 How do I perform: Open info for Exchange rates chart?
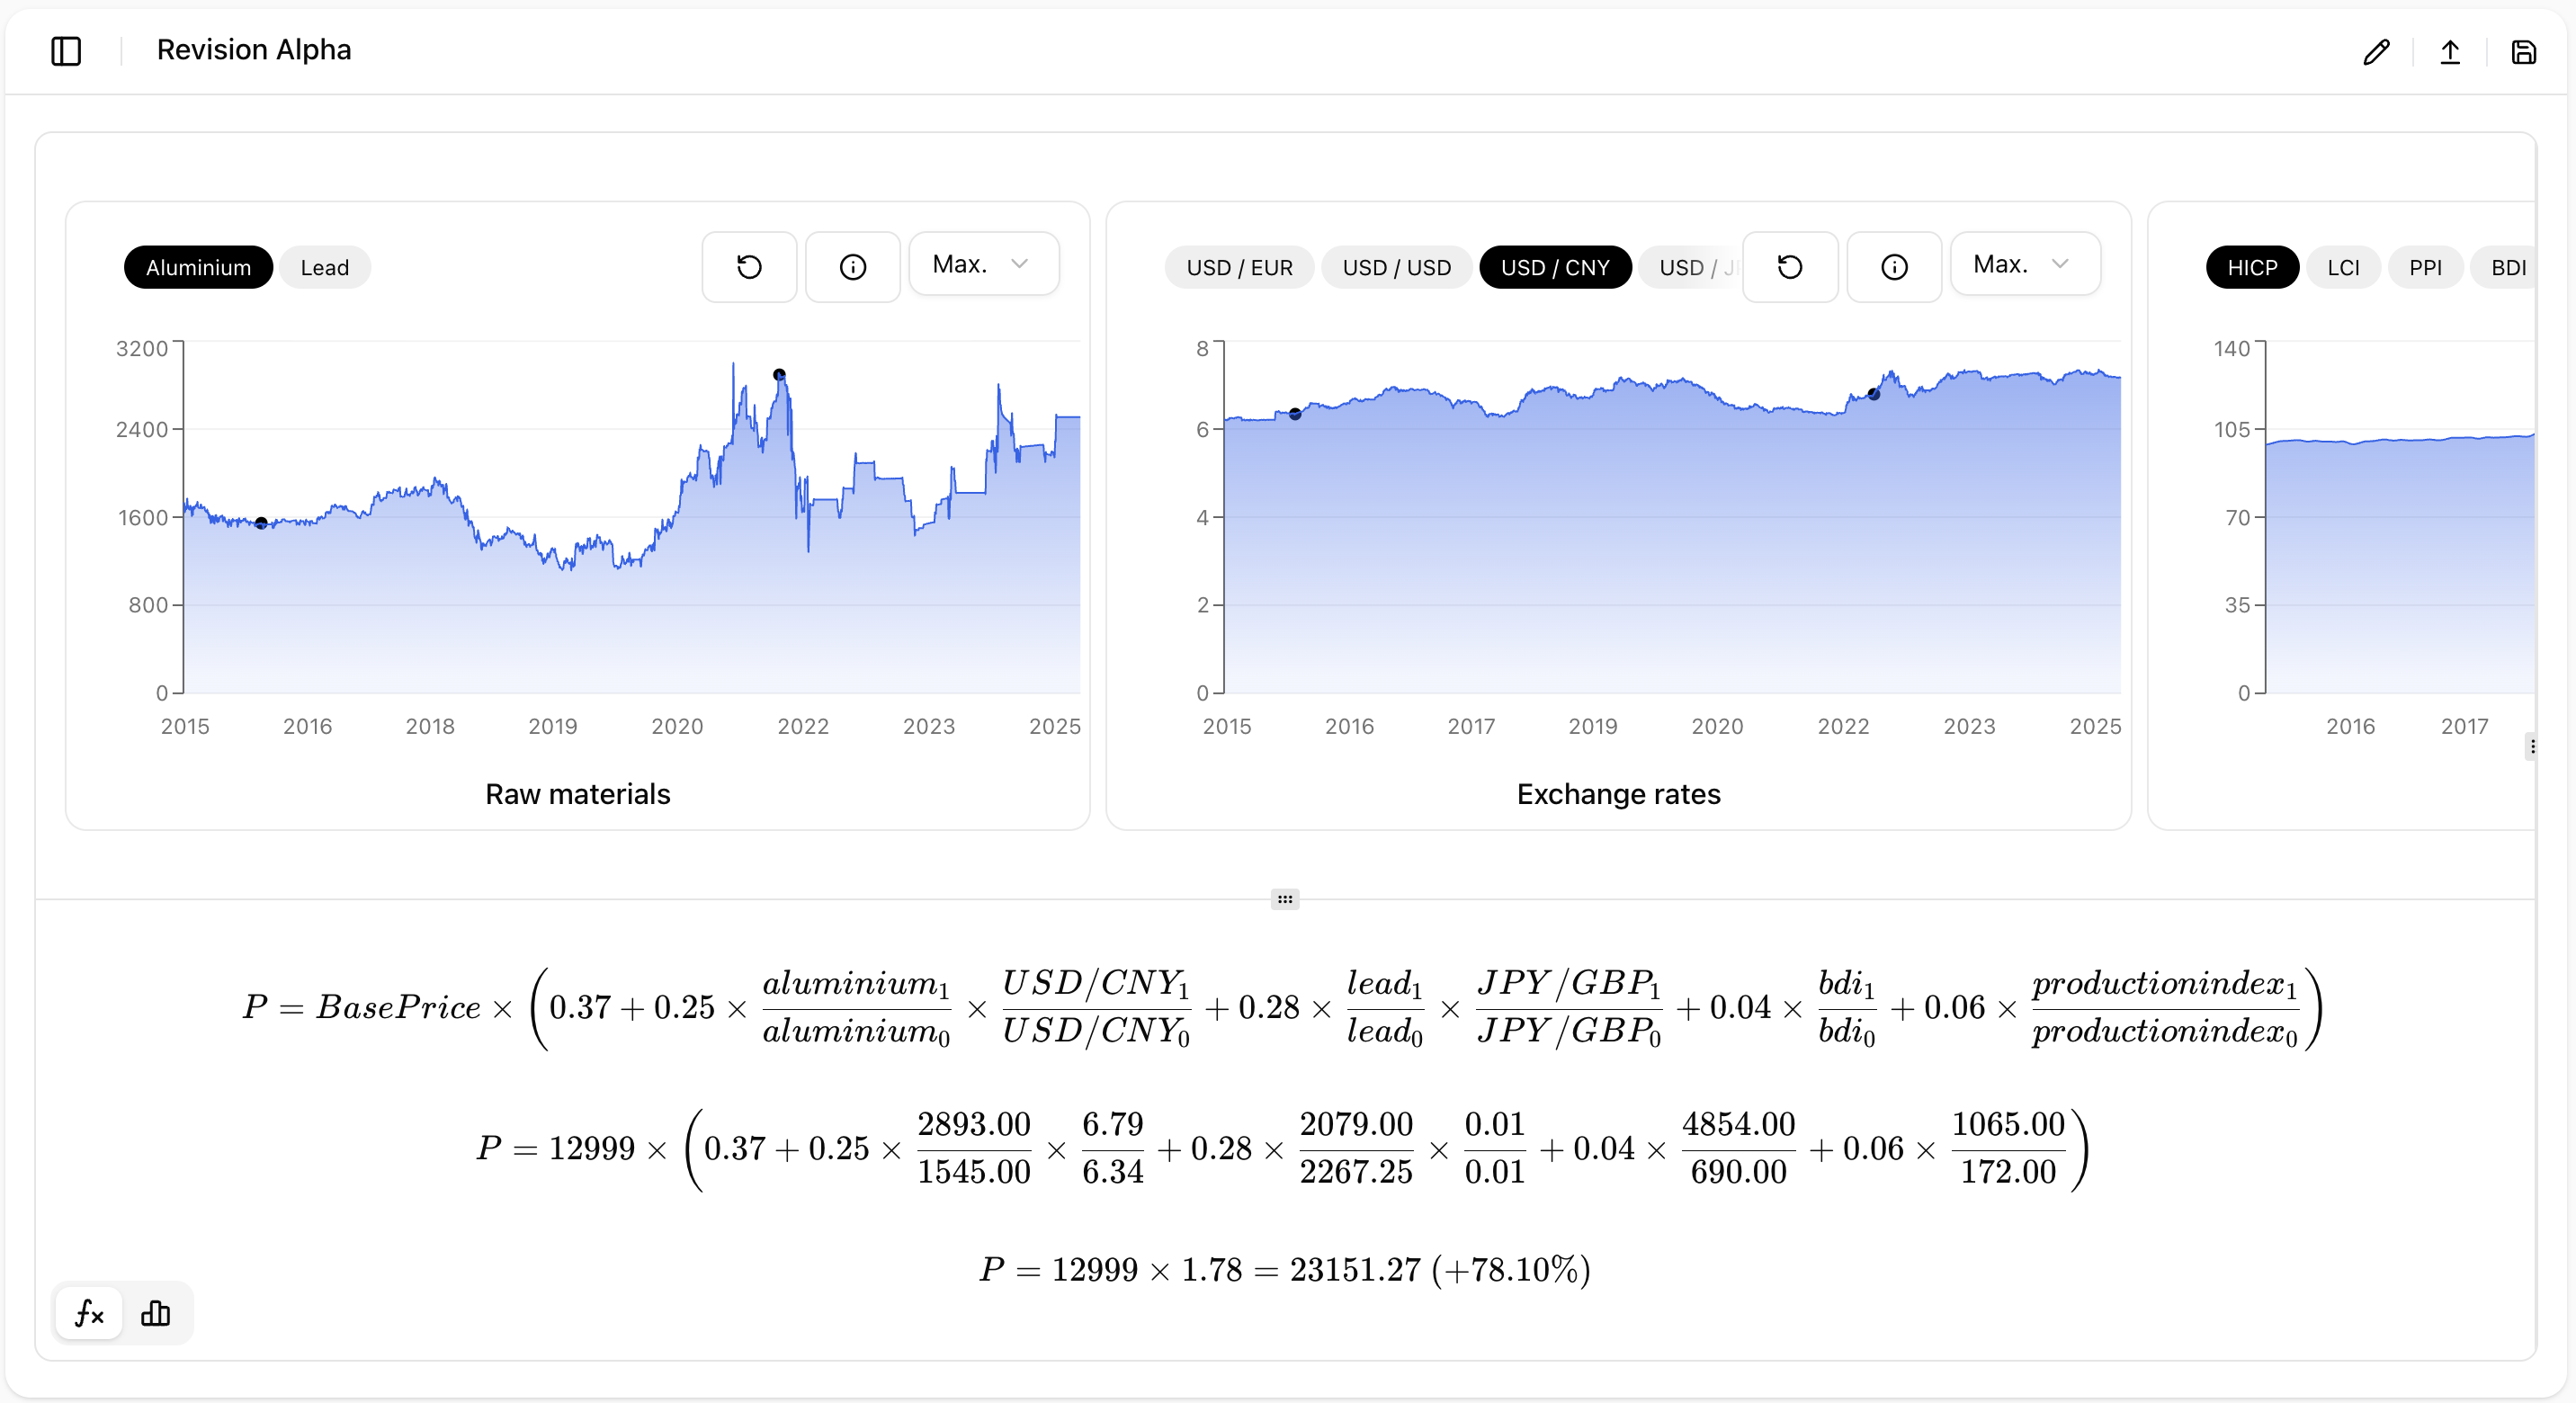click(1893, 266)
